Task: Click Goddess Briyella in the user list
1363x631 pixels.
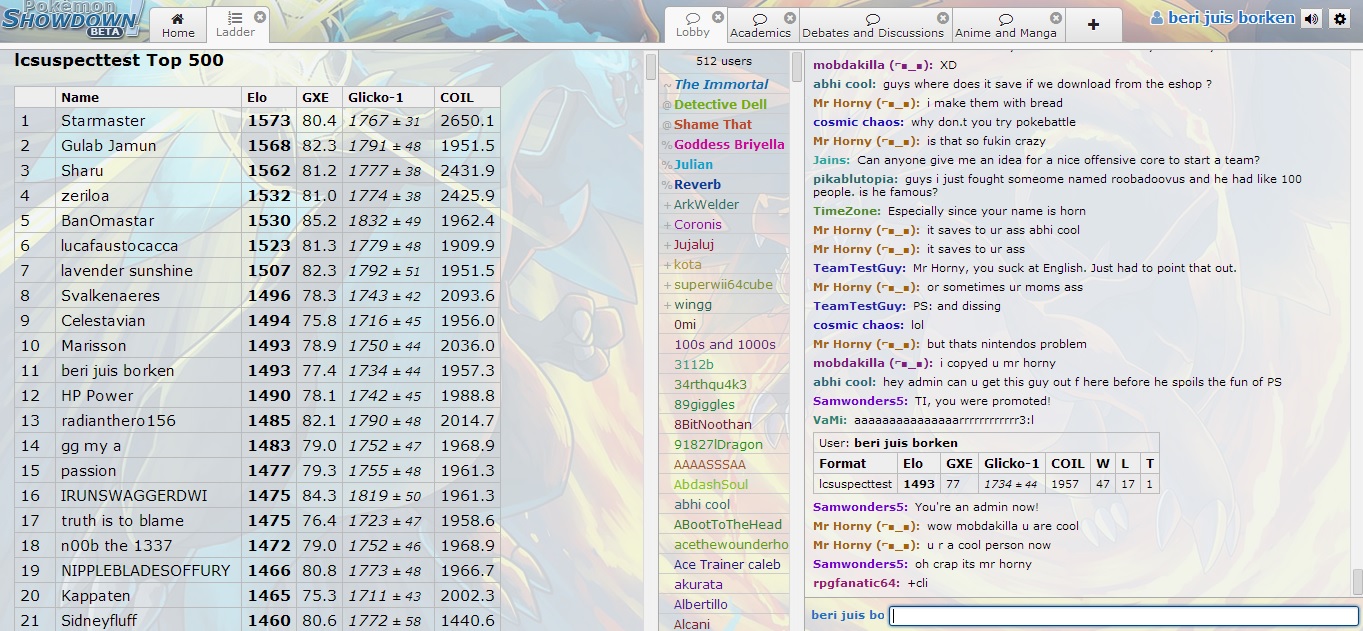Action: click(x=729, y=144)
